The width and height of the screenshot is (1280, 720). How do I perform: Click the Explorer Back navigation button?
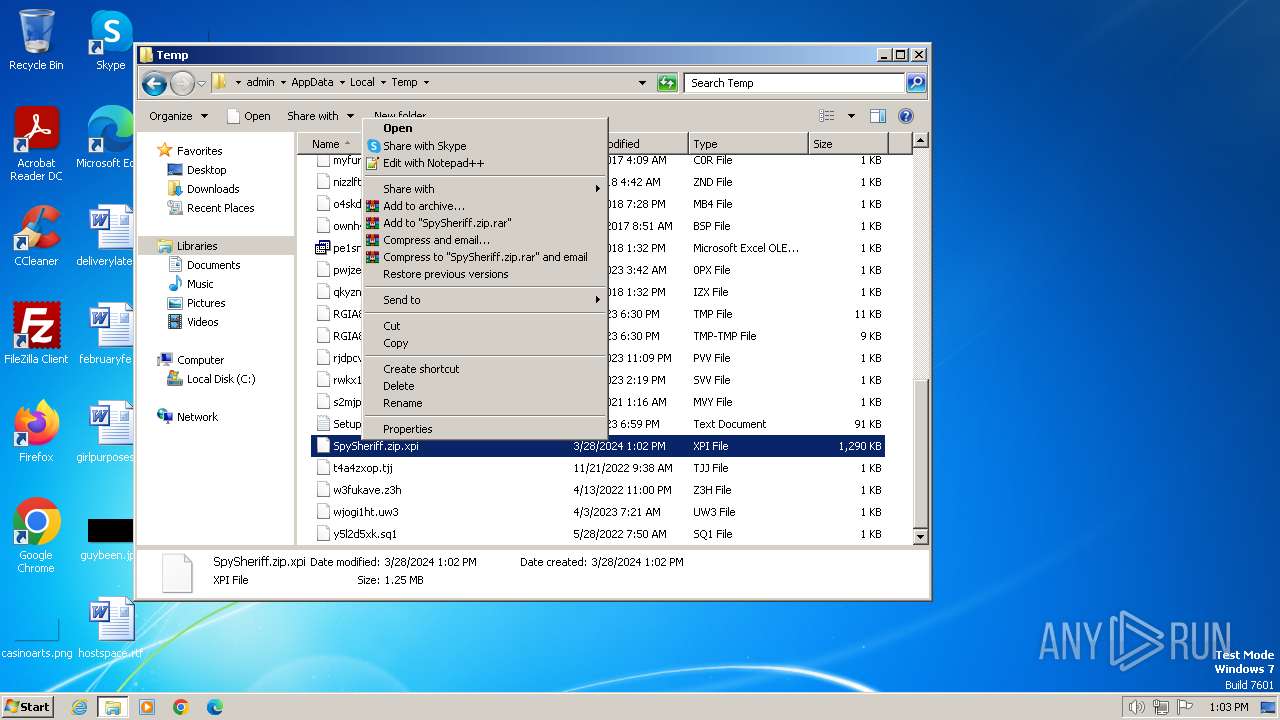coord(154,83)
